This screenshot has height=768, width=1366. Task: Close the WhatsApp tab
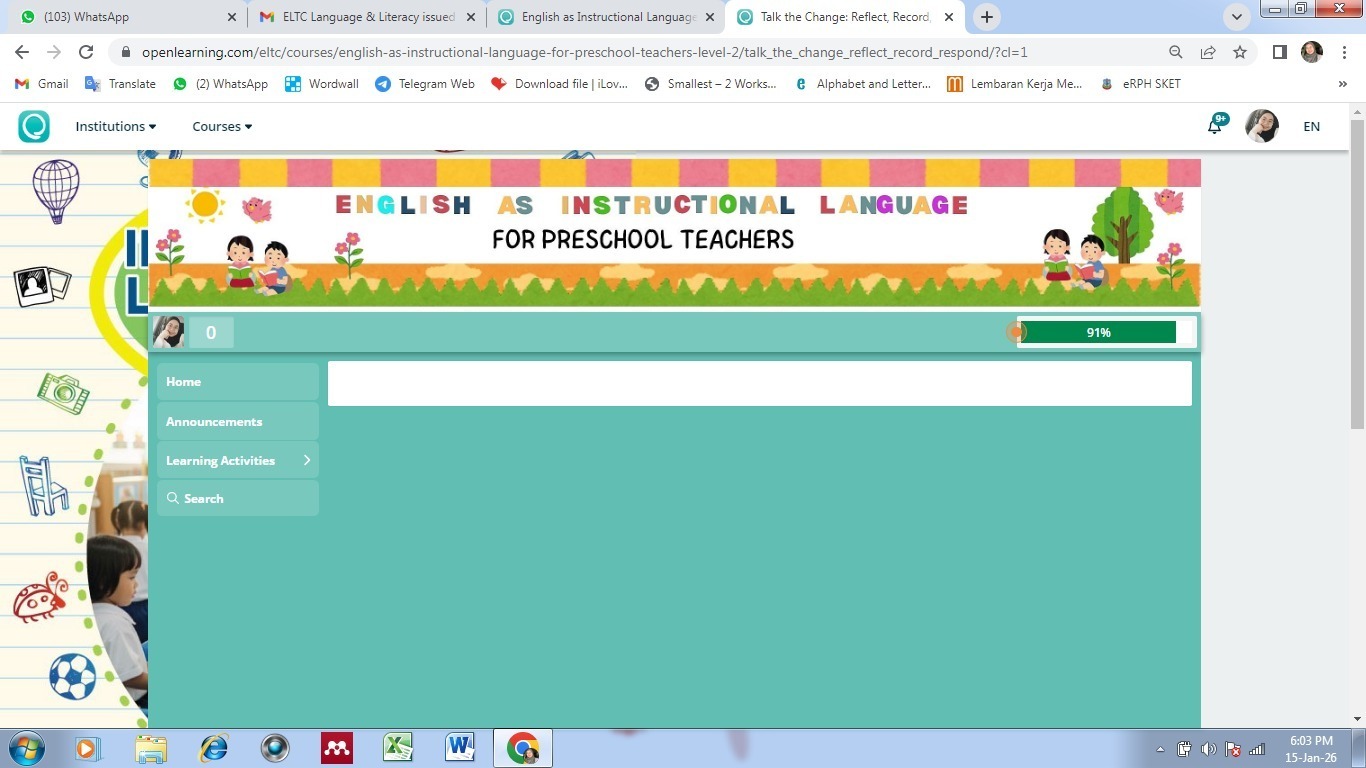(231, 17)
